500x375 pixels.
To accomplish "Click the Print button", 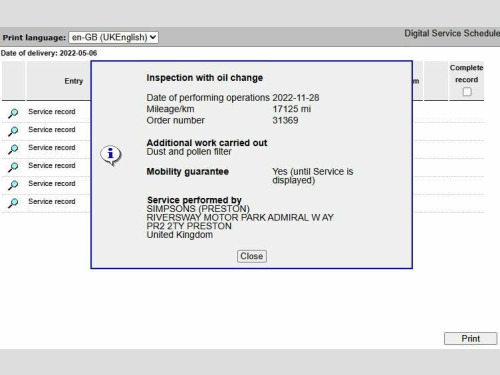I will pyautogui.click(x=470, y=339).
